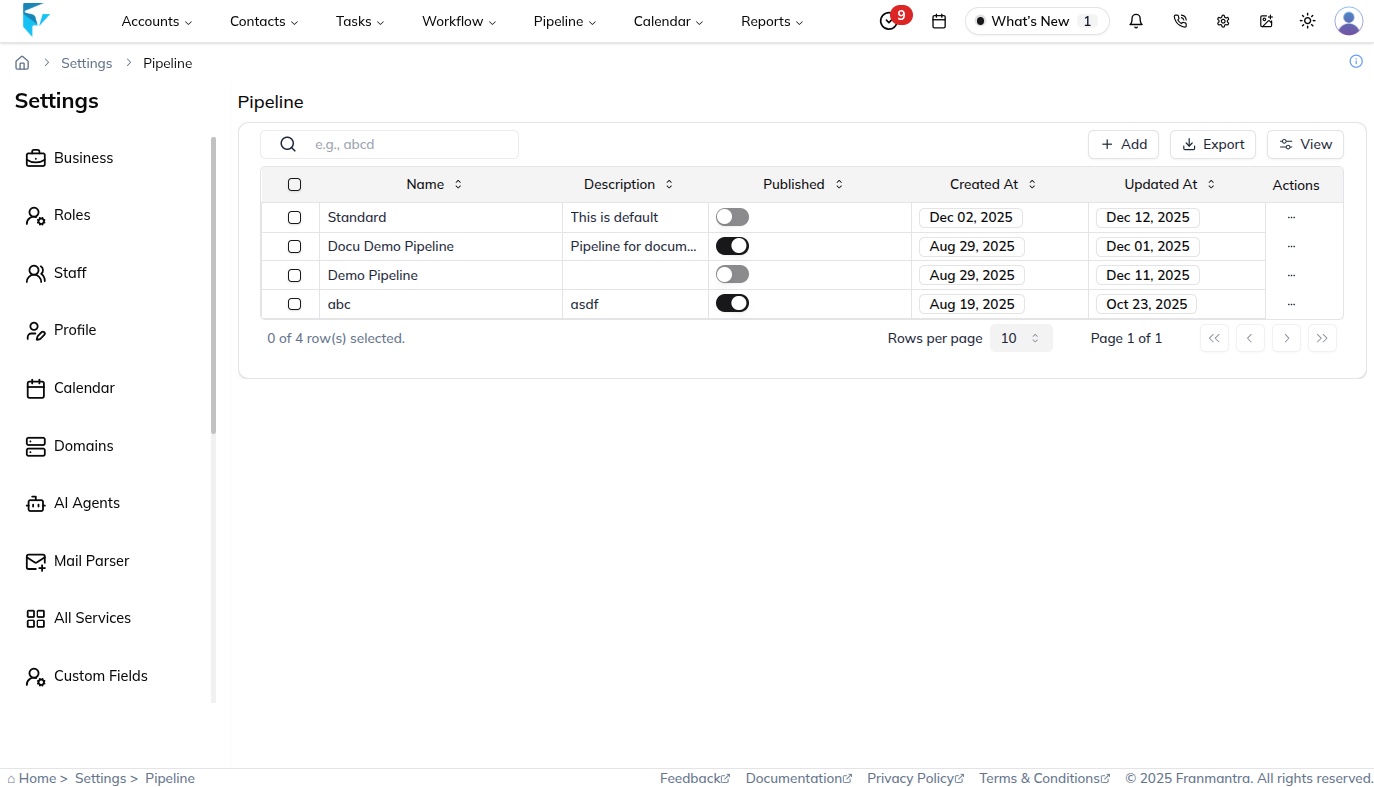Click the notification bell icon
This screenshot has height=787, width=1374.
[x=1136, y=21]
